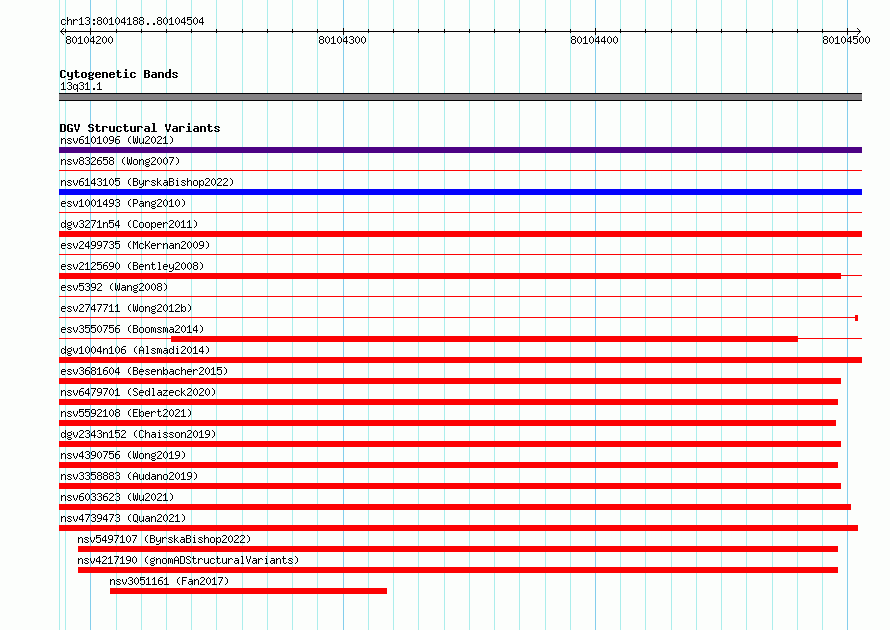Open variant esv2125690 (Bentley2008) label

click(132, 266)
